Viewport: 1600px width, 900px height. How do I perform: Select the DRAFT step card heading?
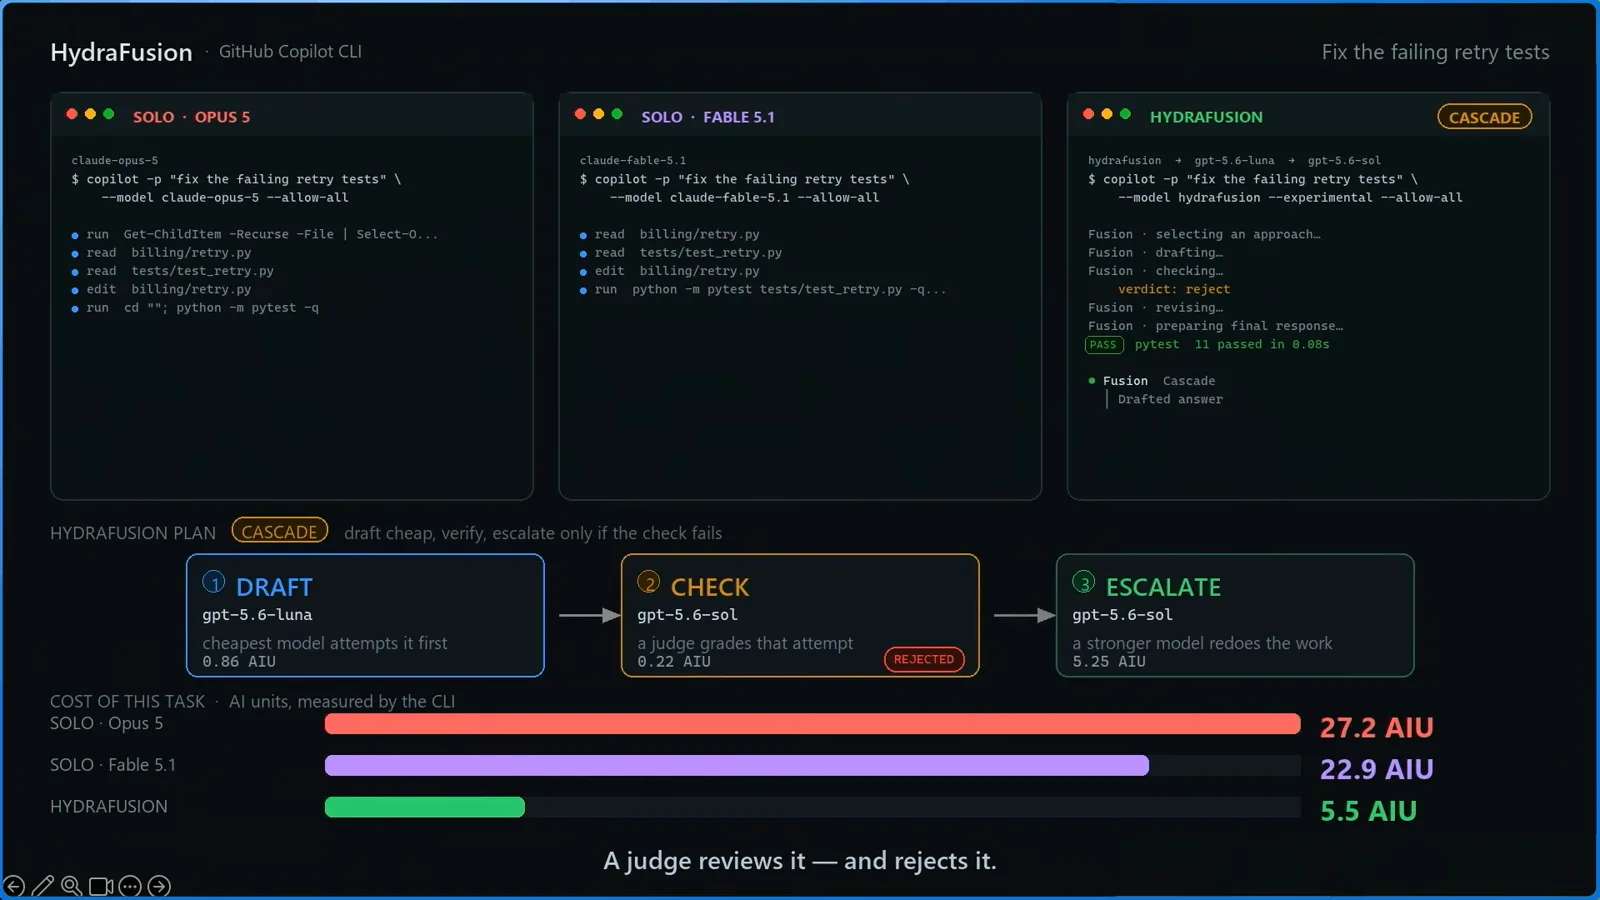click(274, 587)
